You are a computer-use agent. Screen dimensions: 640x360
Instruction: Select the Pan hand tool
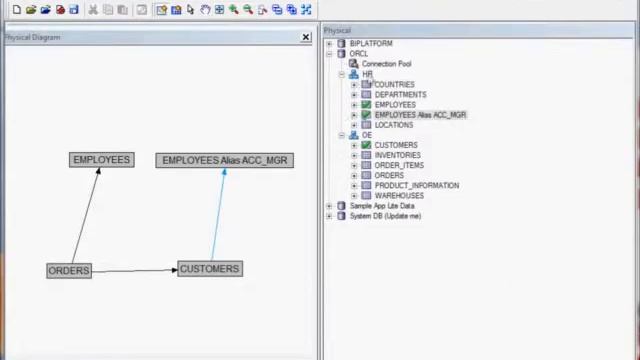pyautogui.click(x=205, y=9)
